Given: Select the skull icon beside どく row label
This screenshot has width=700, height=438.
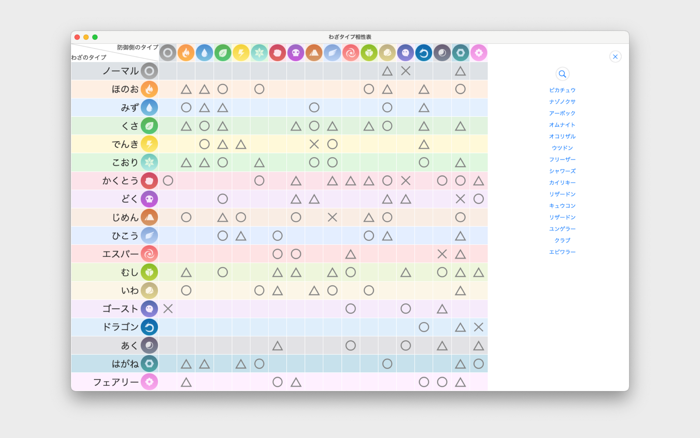Looking at the screenshot, I should (x=150, y=199).
